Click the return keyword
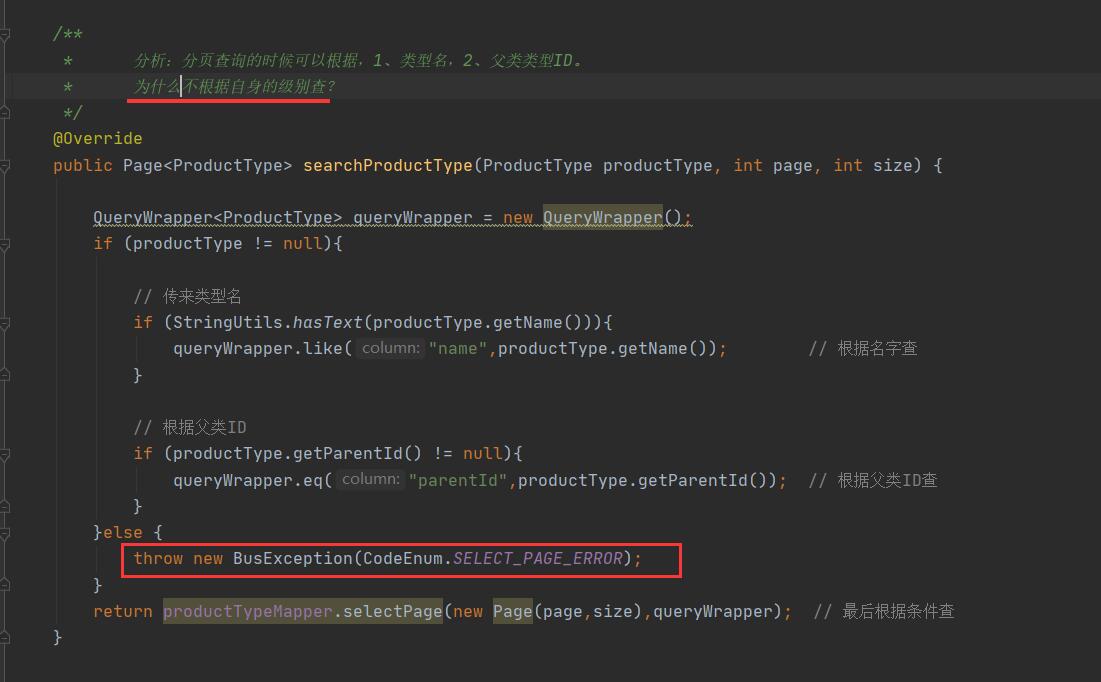1101x682 pixels. pos(123,612)
